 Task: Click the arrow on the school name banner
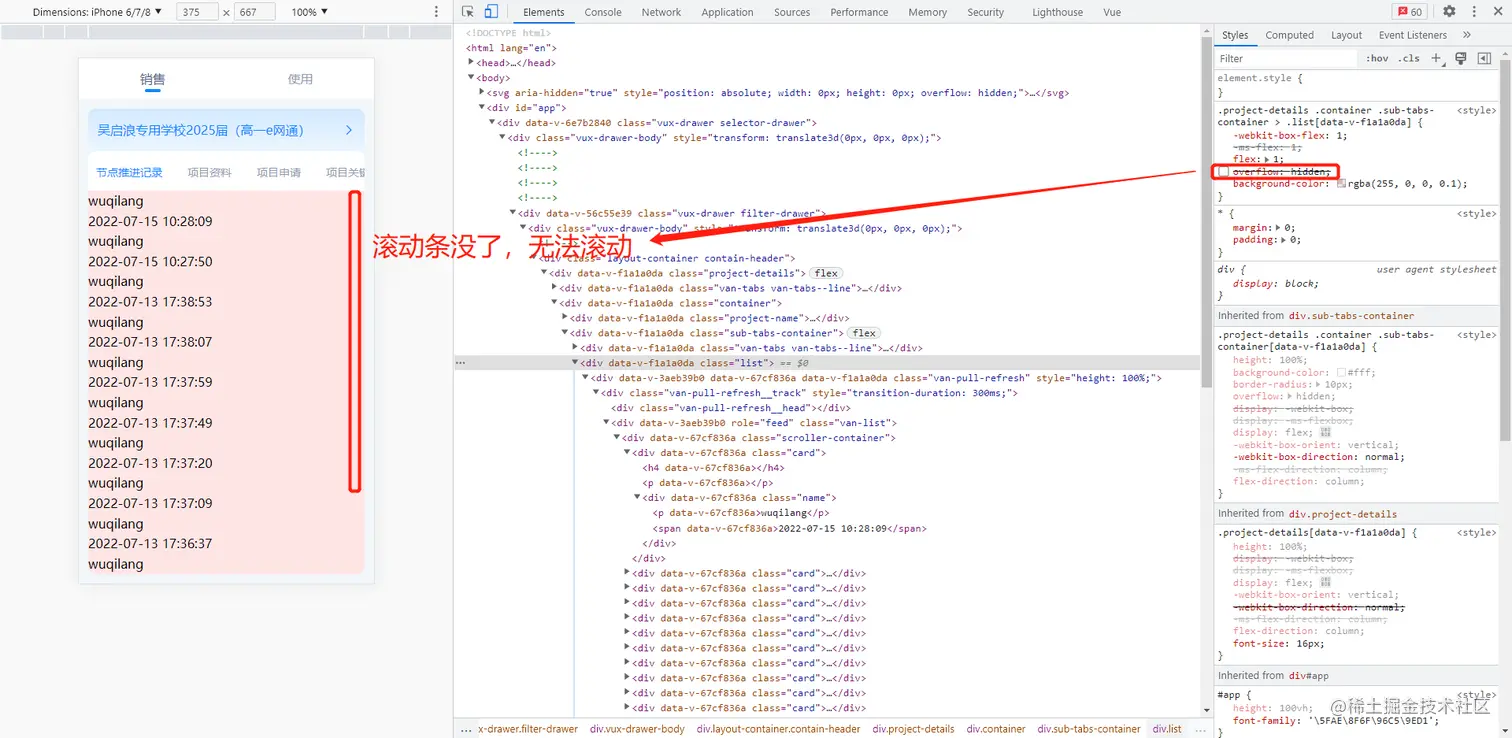pos(348,130)
